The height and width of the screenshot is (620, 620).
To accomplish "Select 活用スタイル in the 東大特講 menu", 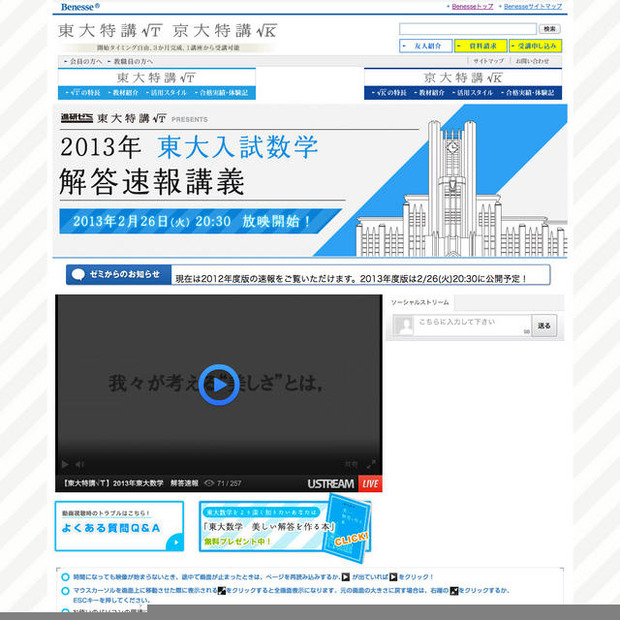I will pos(166,93).
